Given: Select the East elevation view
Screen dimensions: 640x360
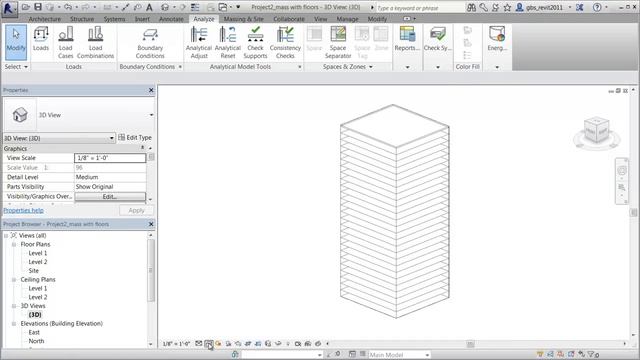Looking at the screenshot, I should click(34, 332).
